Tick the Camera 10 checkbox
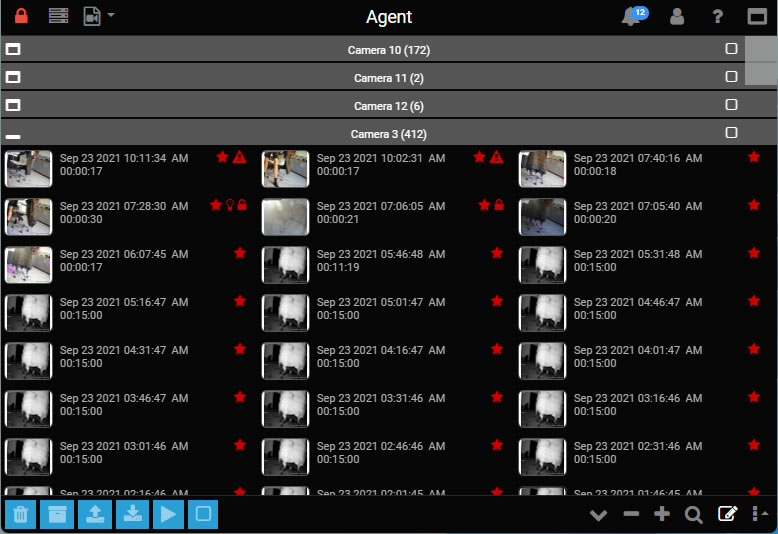778x534 pixels. pyautogui.click(x=731, y=49)
